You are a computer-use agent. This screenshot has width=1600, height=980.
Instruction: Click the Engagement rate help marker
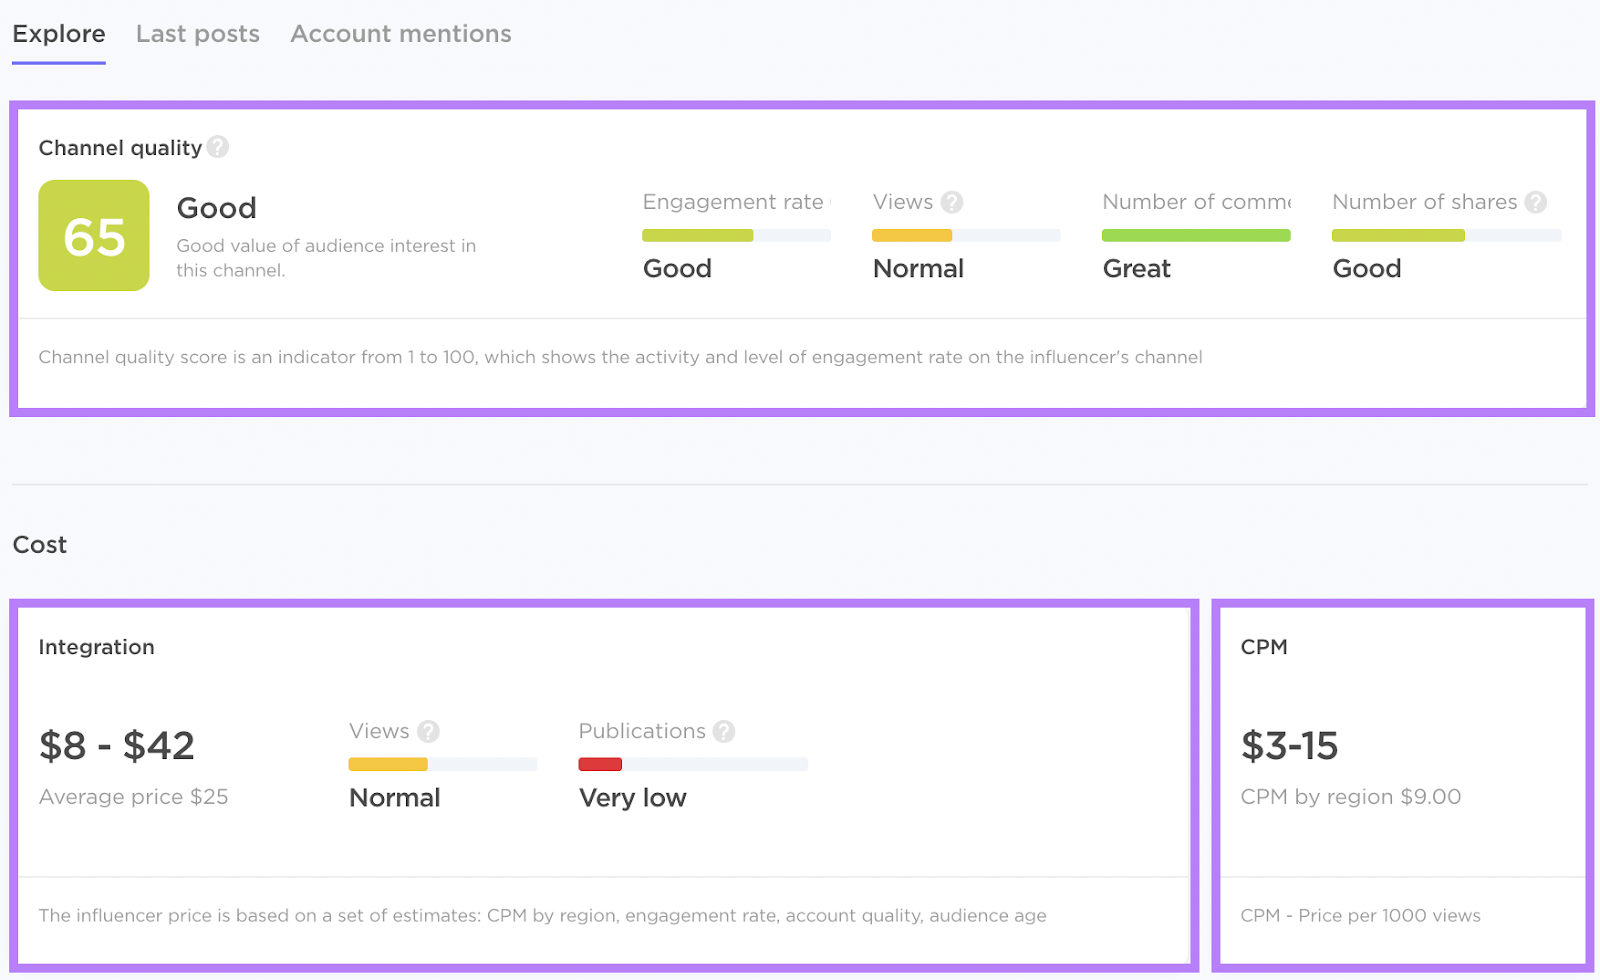(833, 202)
